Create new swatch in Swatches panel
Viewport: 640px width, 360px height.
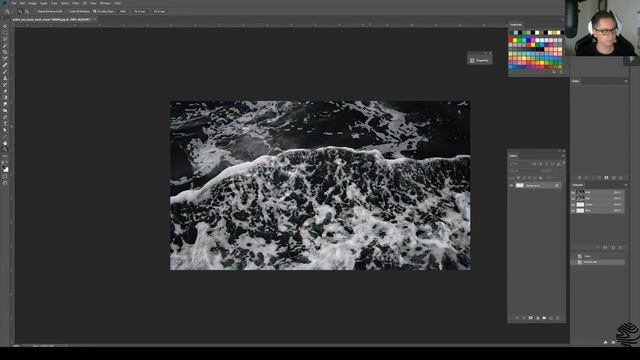[x=554, y=72]
